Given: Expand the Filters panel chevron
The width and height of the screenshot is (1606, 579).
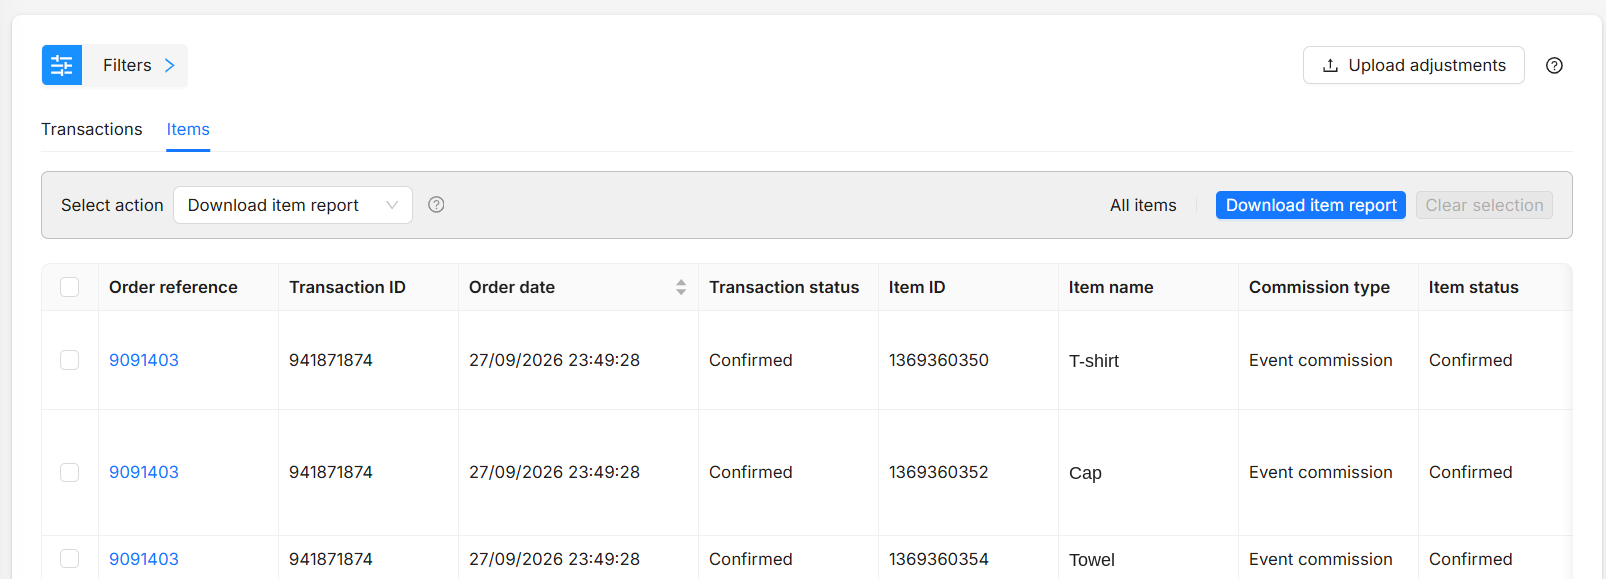Looking at the screenshot, I should [x=170, y=65].
